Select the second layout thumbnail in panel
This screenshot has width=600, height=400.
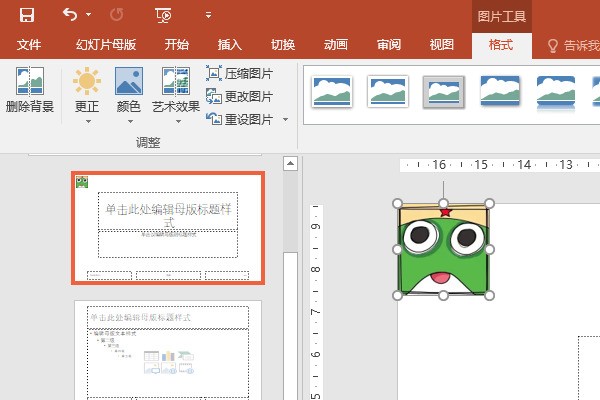point(168,350)
